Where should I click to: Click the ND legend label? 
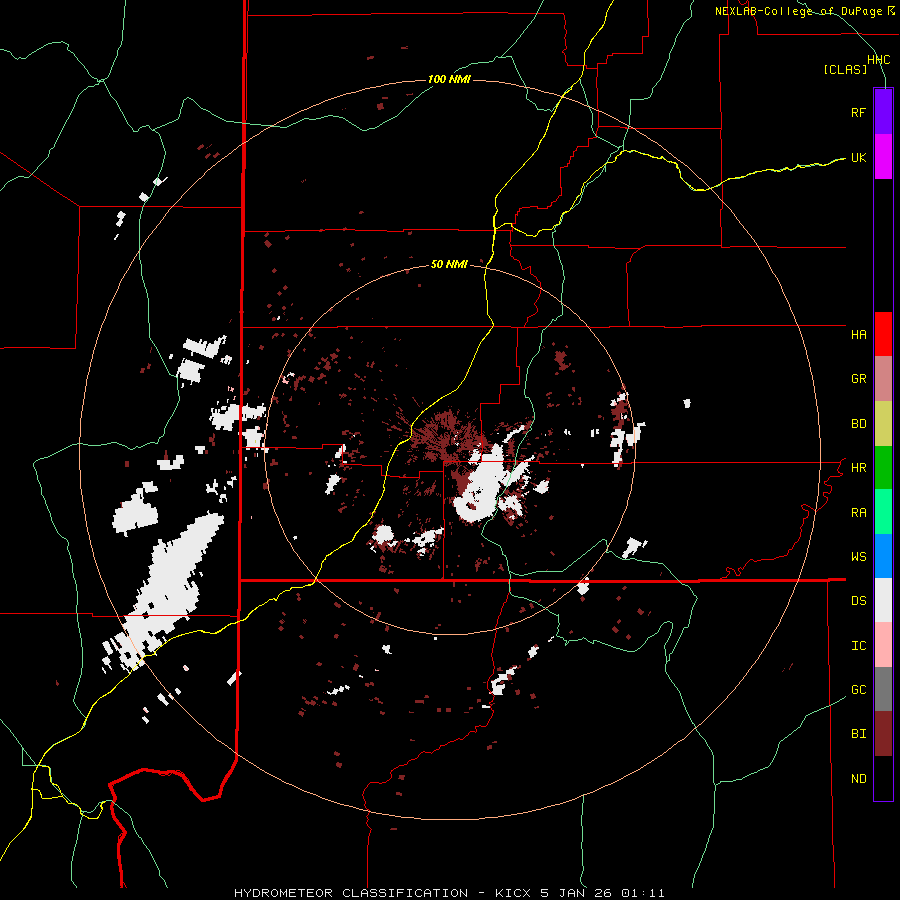pyautogui.click(x=858, y=779)
